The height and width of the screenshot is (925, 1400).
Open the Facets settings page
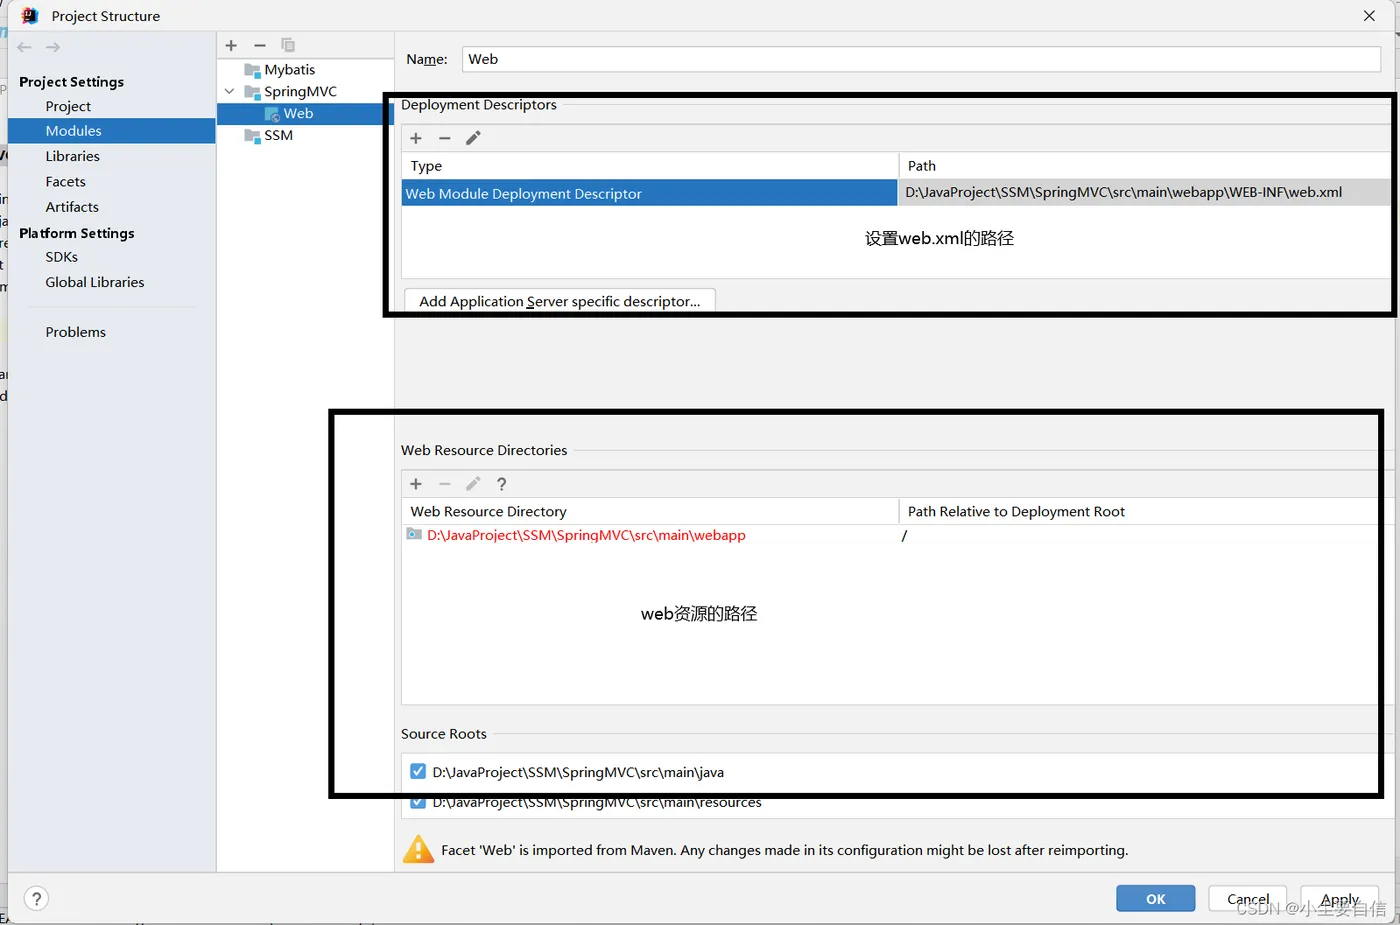click(x=65, y=181)
